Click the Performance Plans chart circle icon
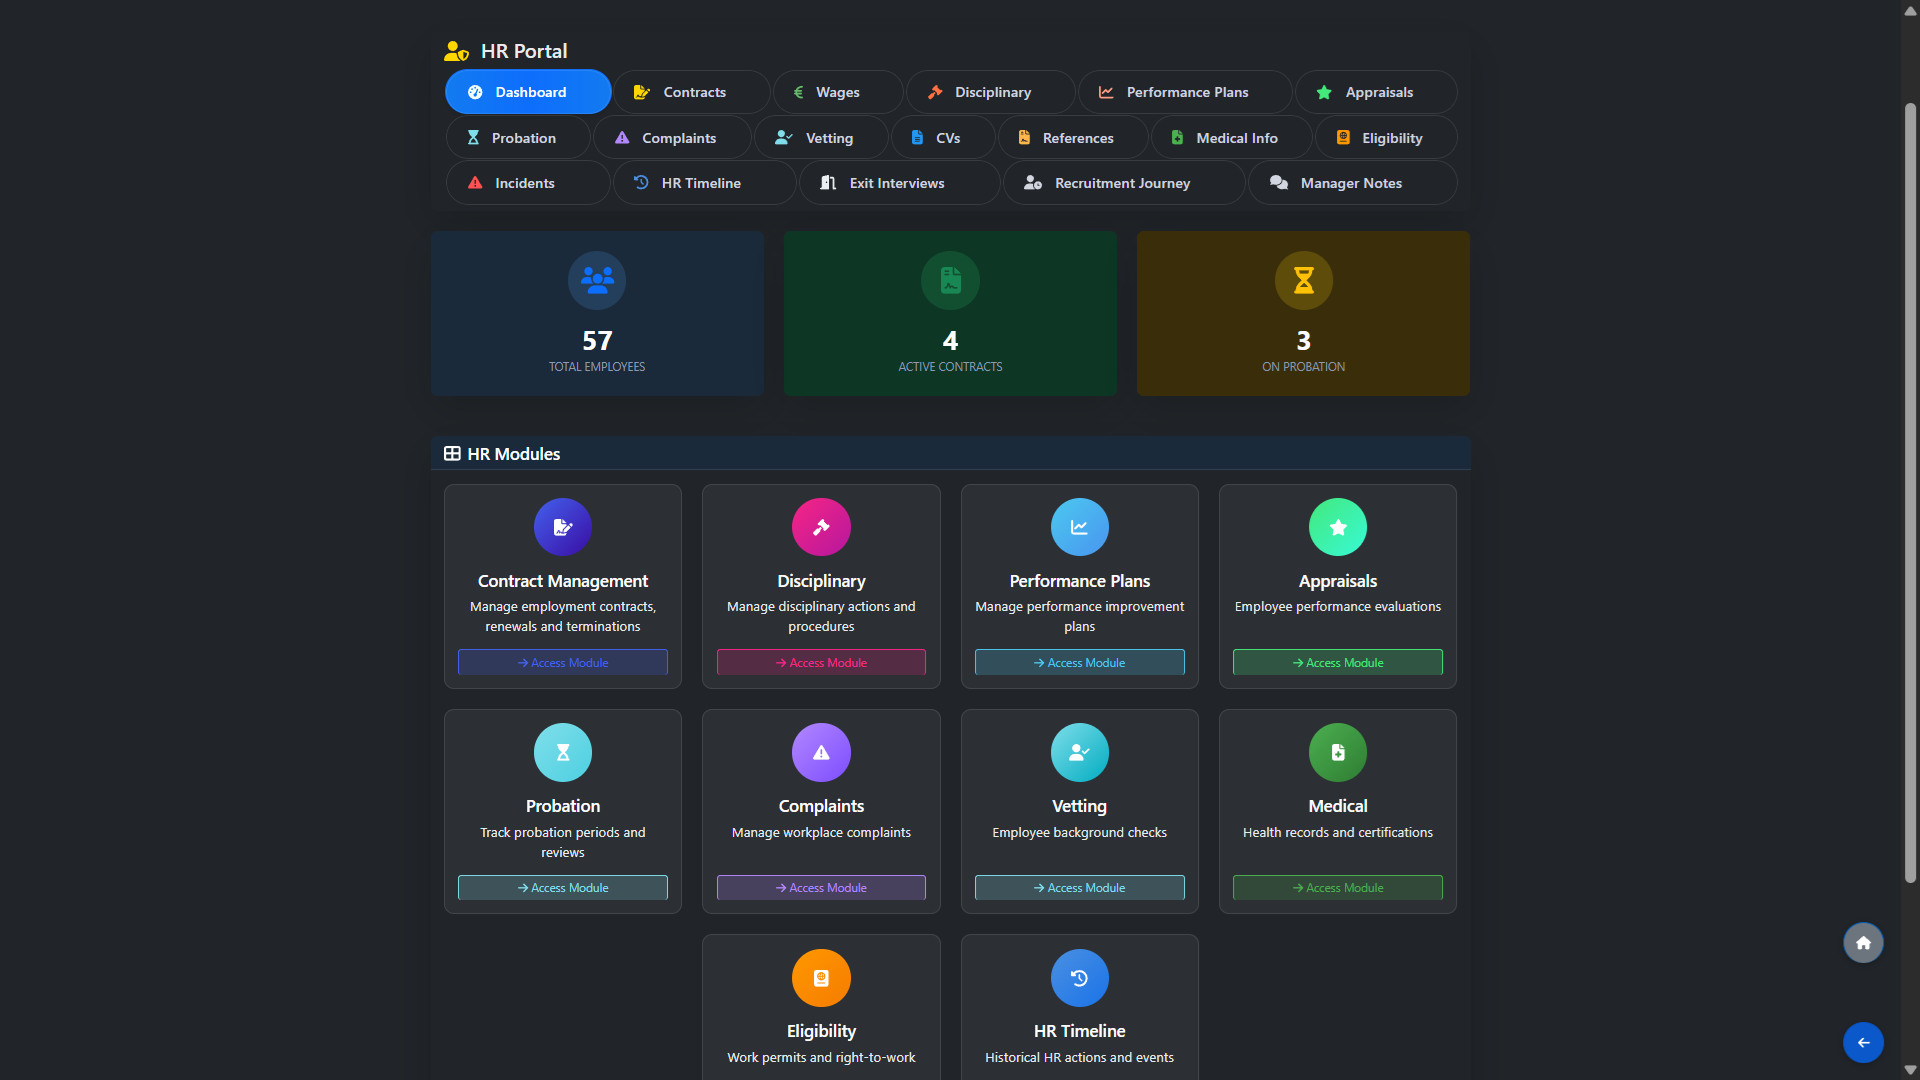The width and height of the screenshot is (1920, 1080). (1080, 527)
